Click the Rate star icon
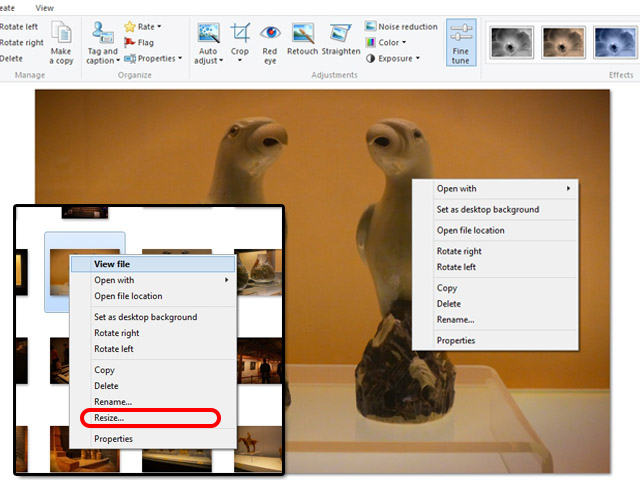 coord(130,27)
